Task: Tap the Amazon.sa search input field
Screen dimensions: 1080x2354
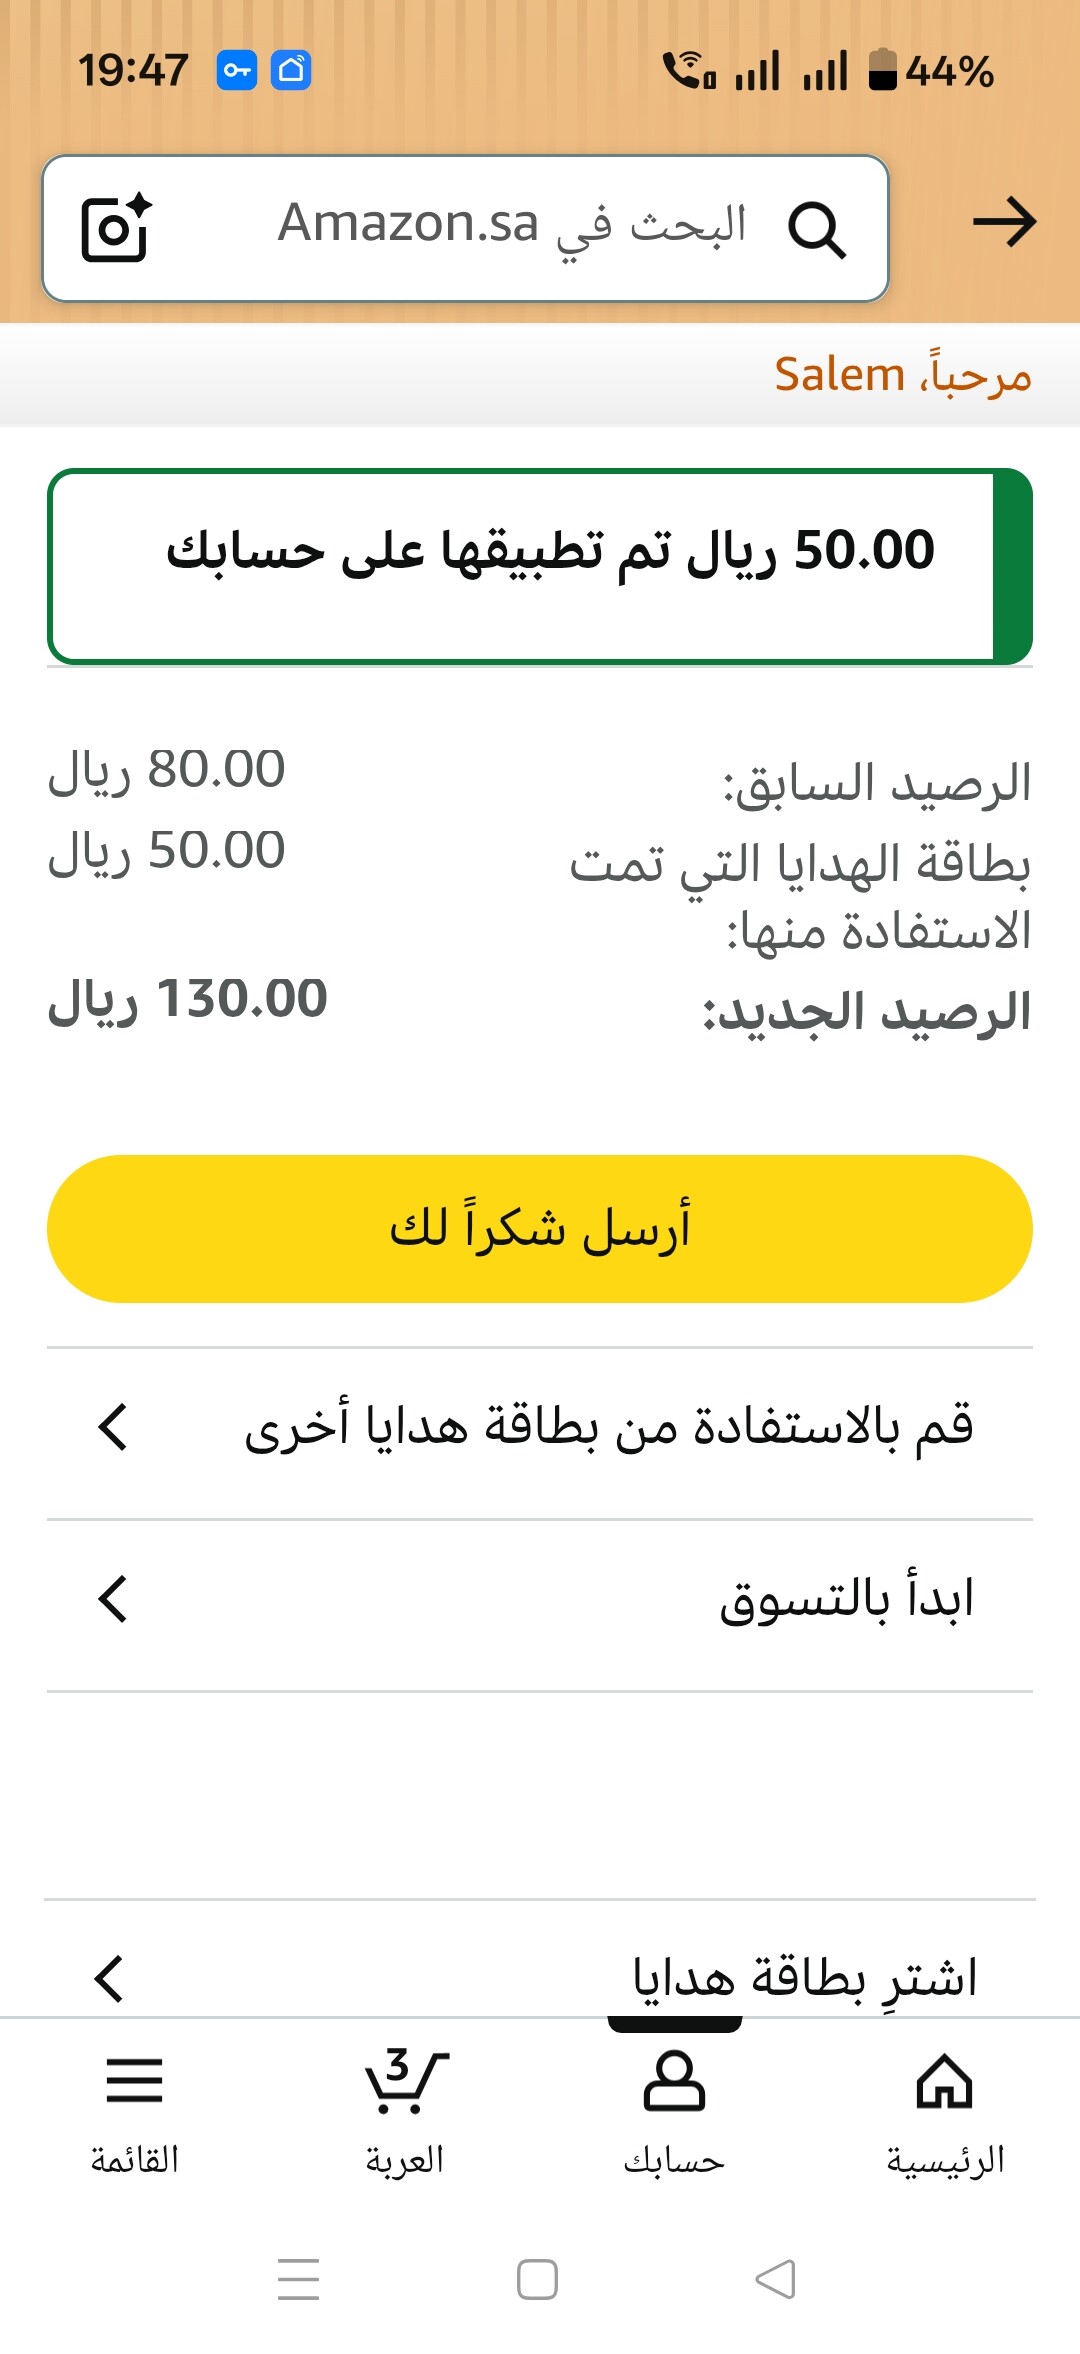Action: click(x=510, y=224)
